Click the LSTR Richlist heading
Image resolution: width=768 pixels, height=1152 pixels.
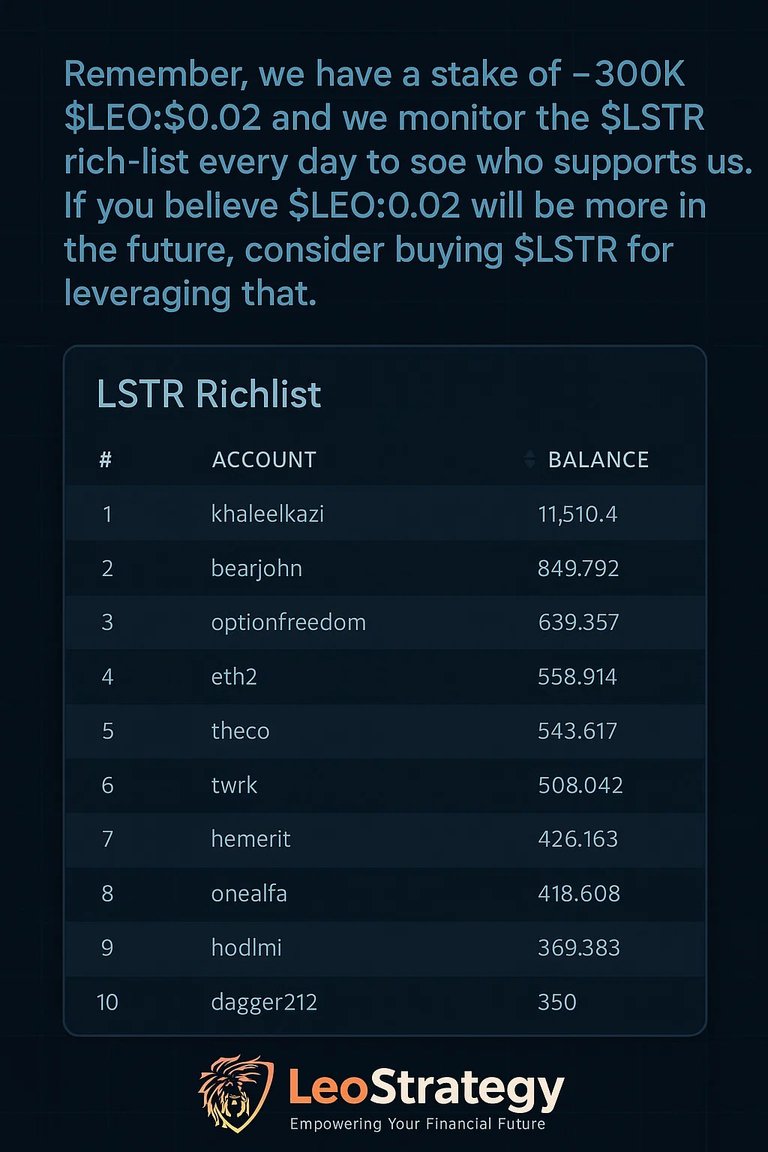(x=209, y=394)
